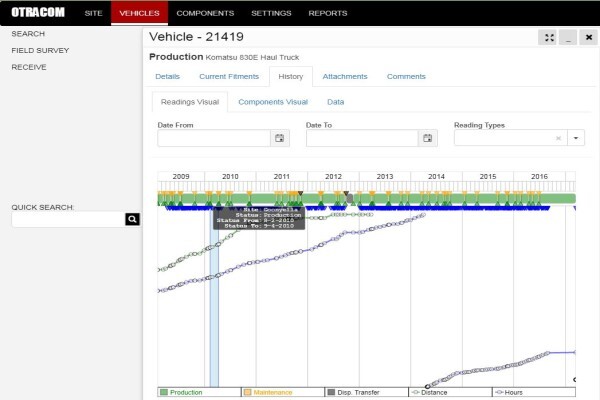Select the History tab

point(291,77)
